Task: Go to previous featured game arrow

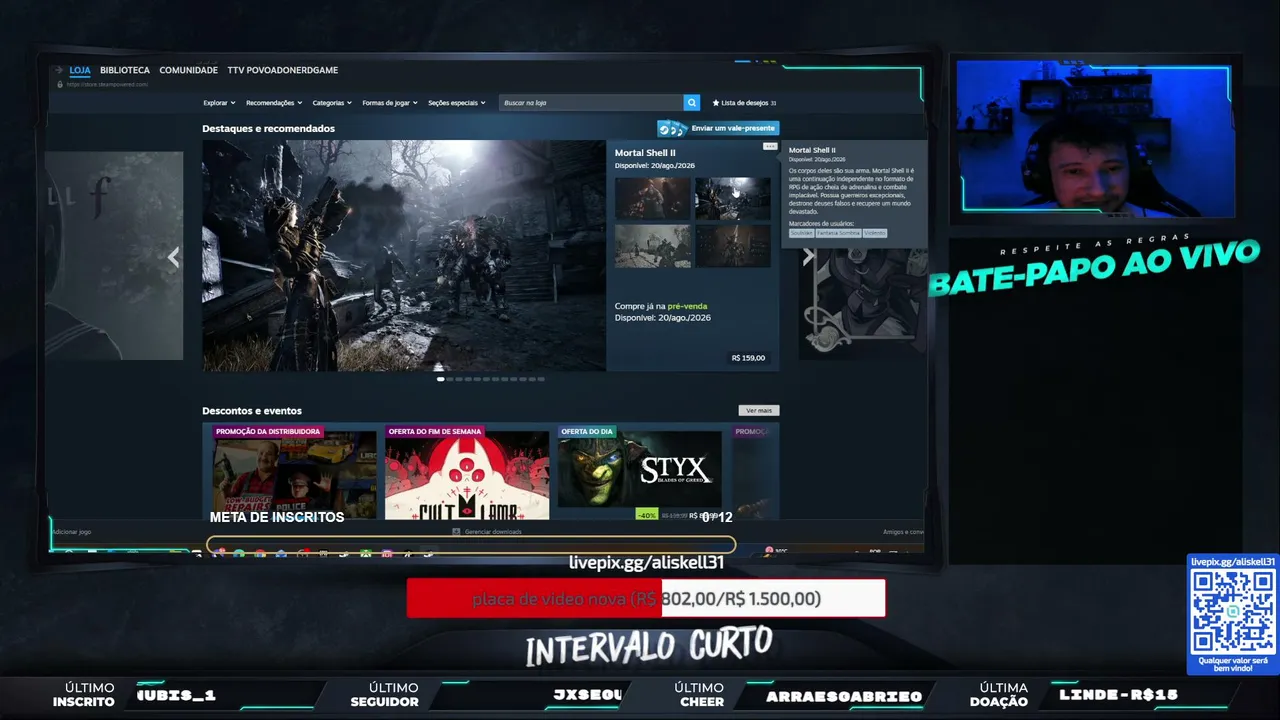Action: tap(173, 257)
